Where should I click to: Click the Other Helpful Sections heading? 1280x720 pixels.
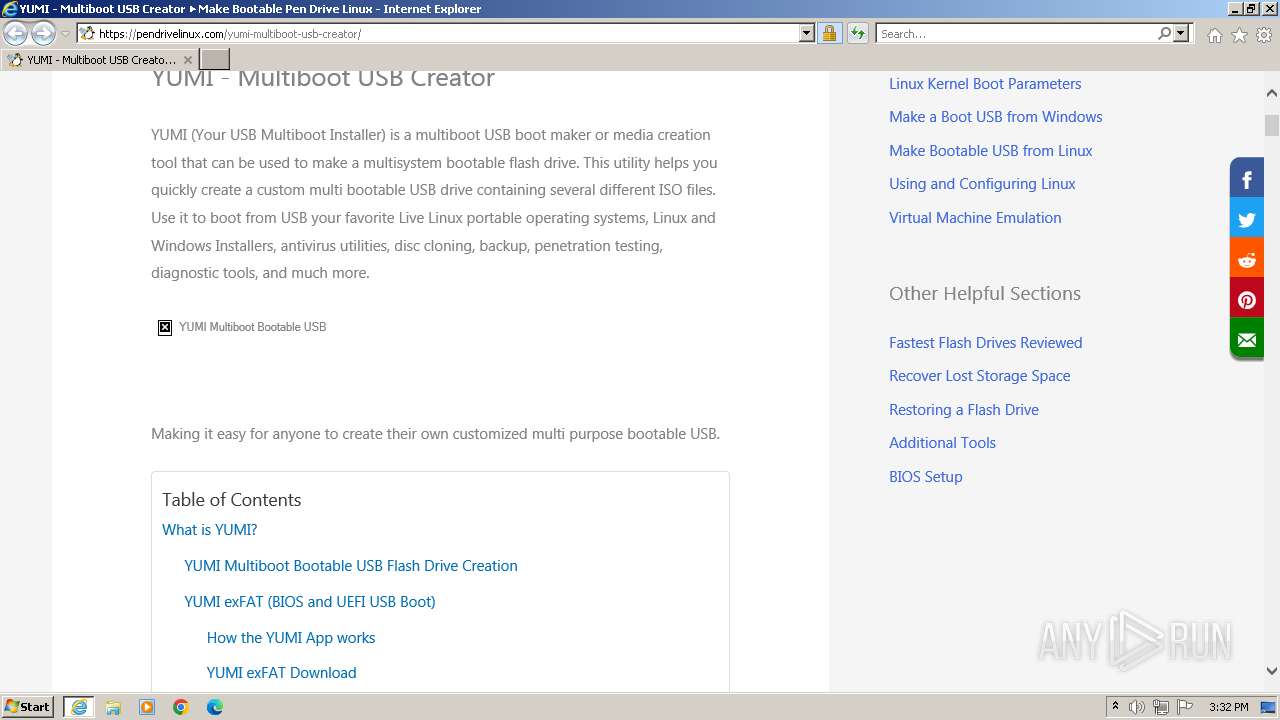point(985,294)
